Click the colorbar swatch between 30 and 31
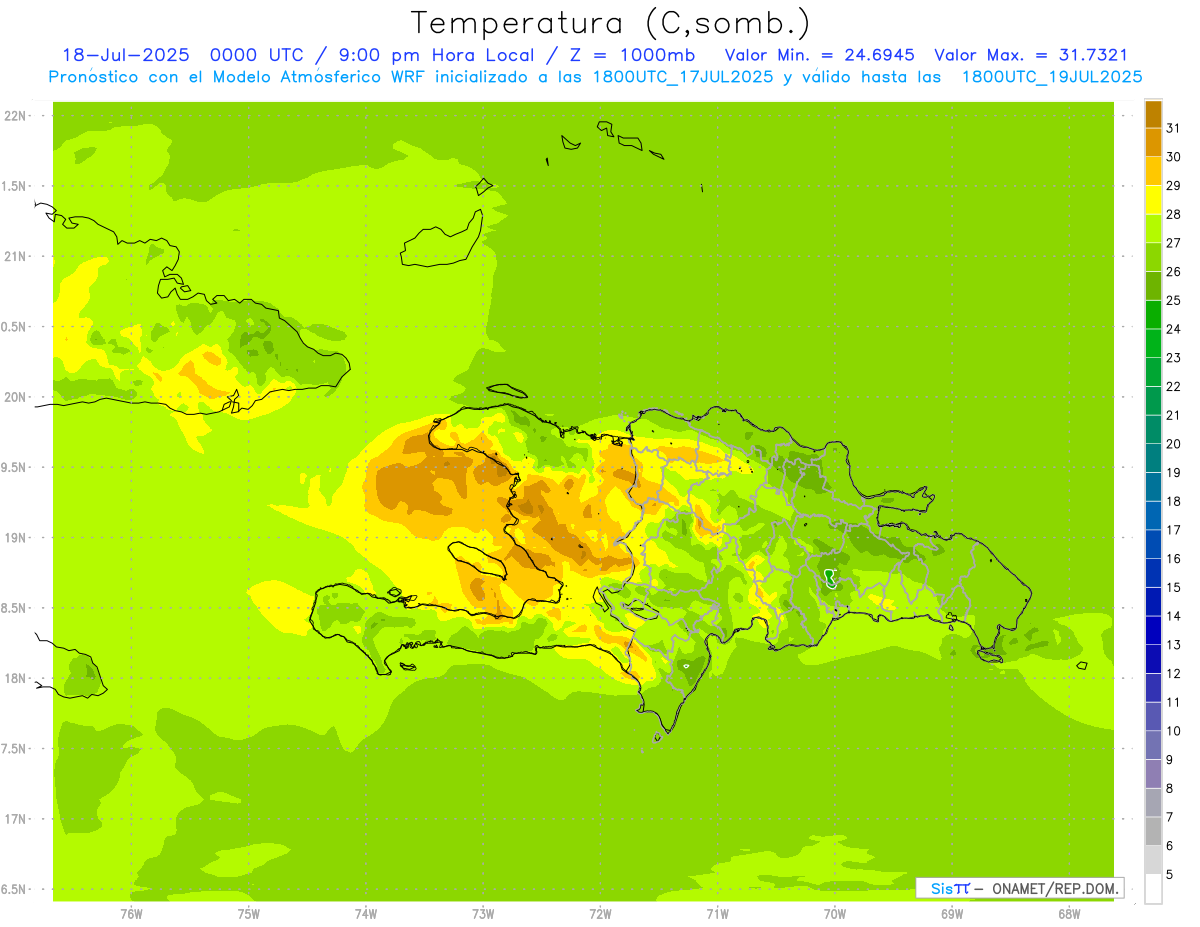This screenshot has height=927, width=1200. click(x=1153, y=142)
